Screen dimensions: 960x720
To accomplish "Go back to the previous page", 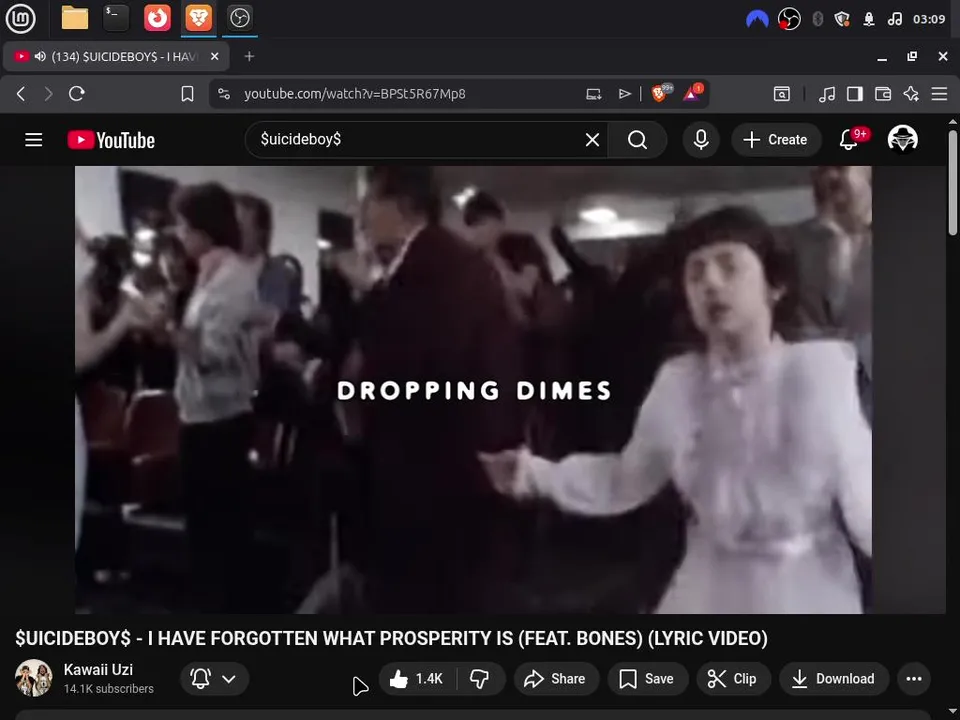I will [x=21, y=94].
